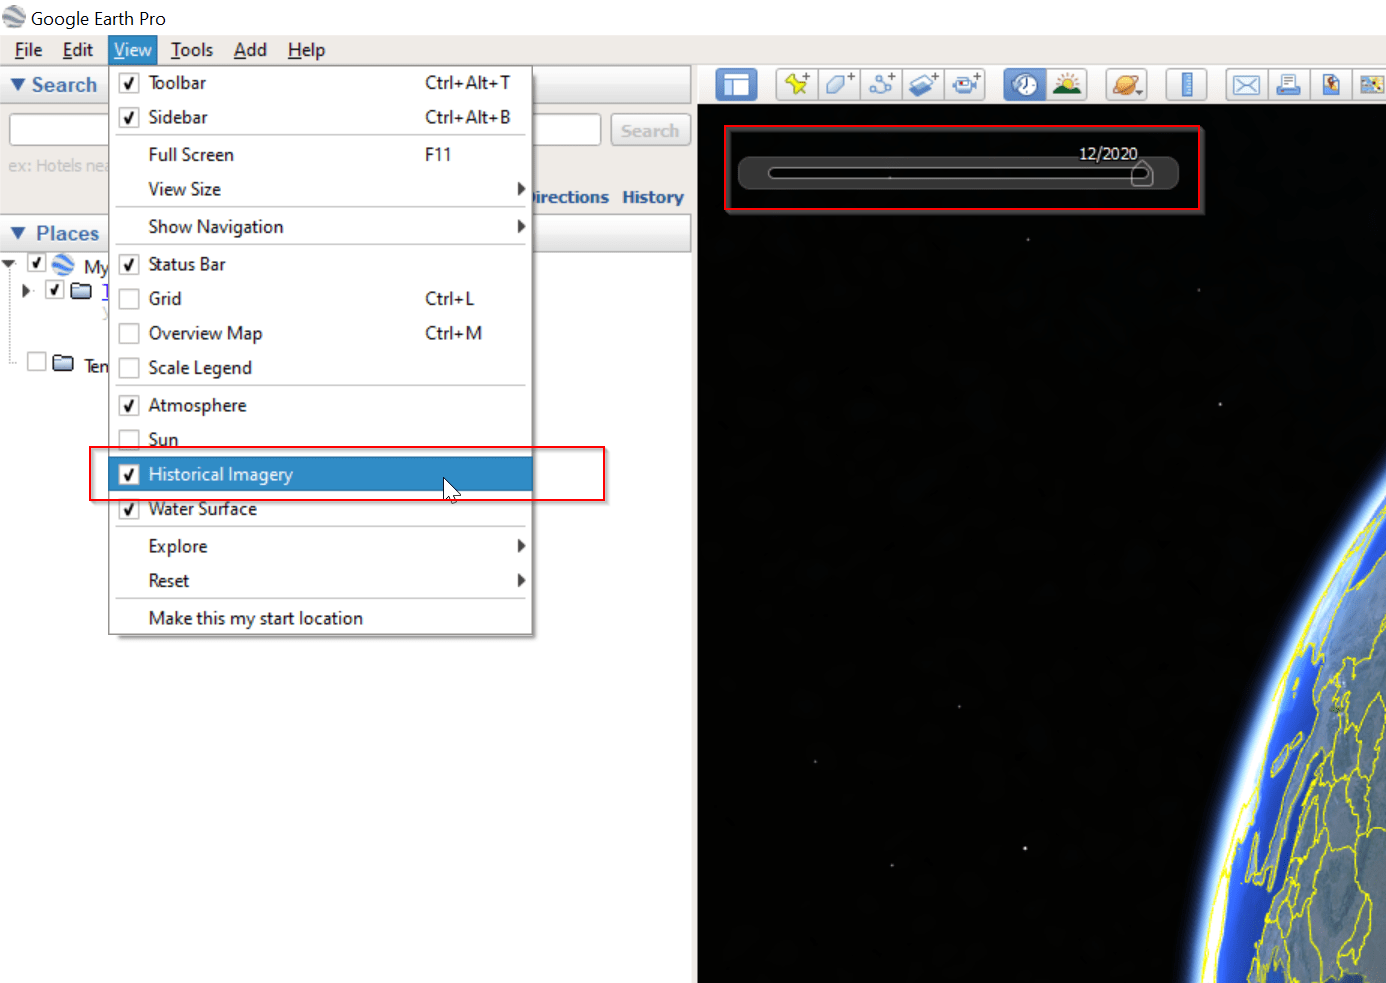Open the Add menu
Viewport: 1386px width, 983px height.
(250, 50)
